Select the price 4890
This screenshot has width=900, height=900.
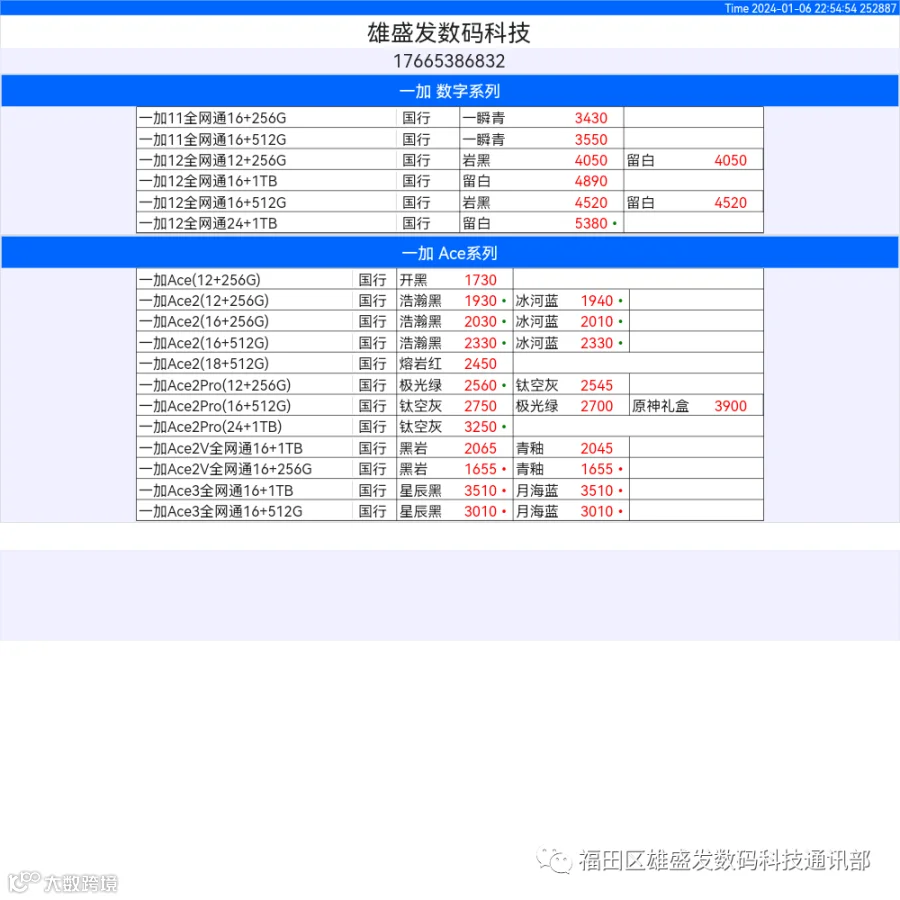(x=591, y=181)
